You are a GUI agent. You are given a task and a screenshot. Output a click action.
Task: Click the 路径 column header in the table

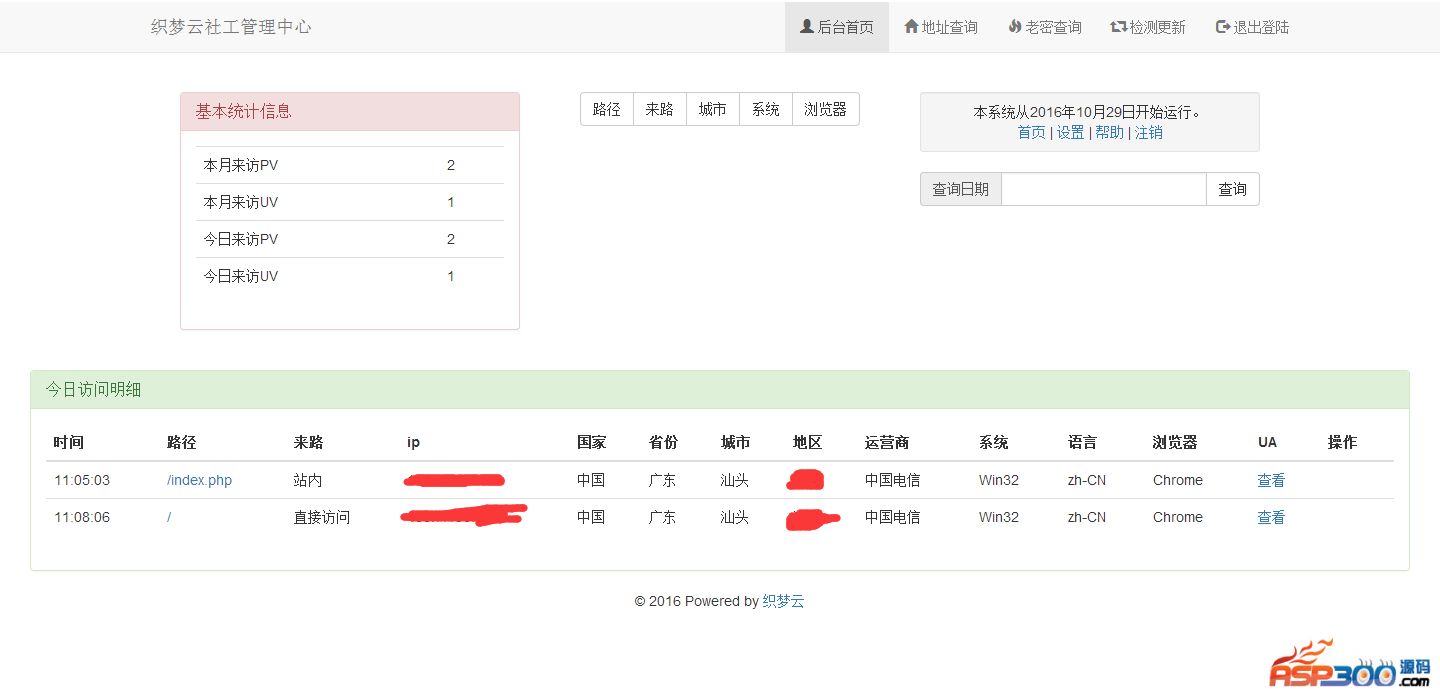(x=182, y=442)
